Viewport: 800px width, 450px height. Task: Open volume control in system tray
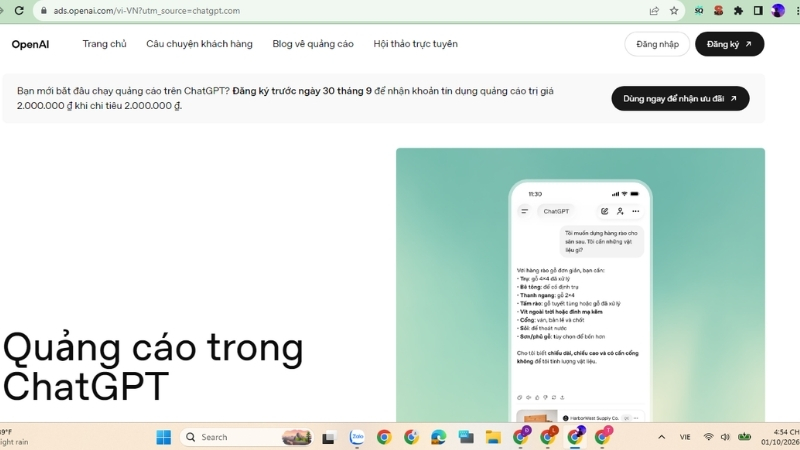[725, 437]
